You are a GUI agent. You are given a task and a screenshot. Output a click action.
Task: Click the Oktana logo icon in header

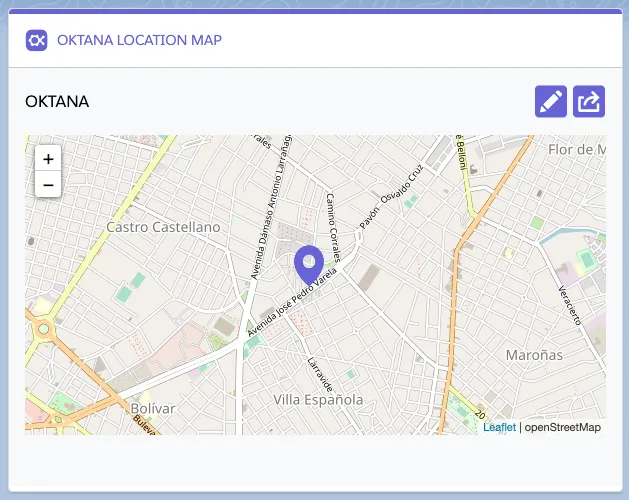(x=37, y=40)
